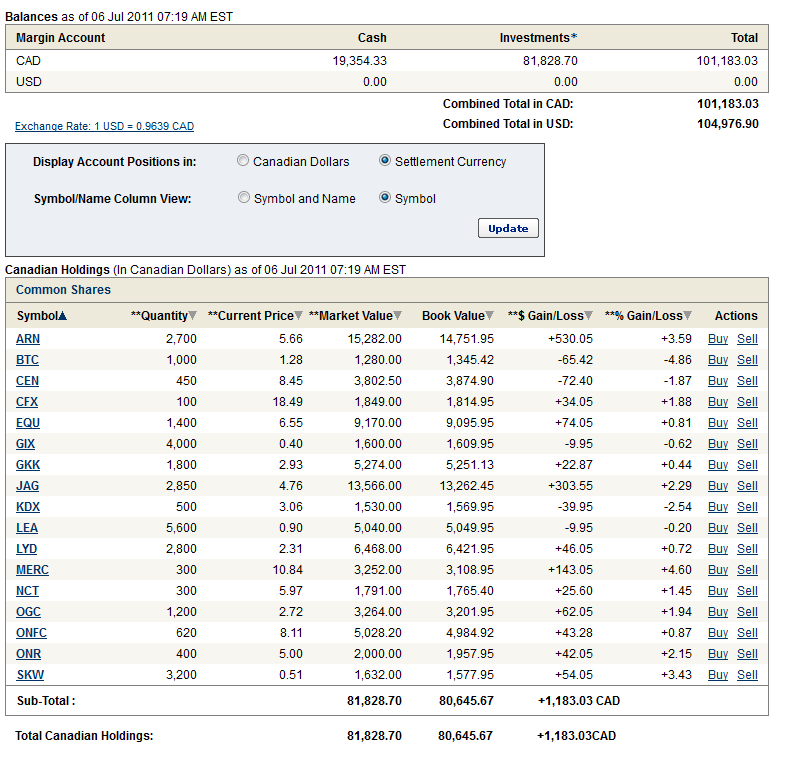Viewport: 794px width, 761px height.
Task: Open the ARN symbol link
Action: click(x=28, y=339)
